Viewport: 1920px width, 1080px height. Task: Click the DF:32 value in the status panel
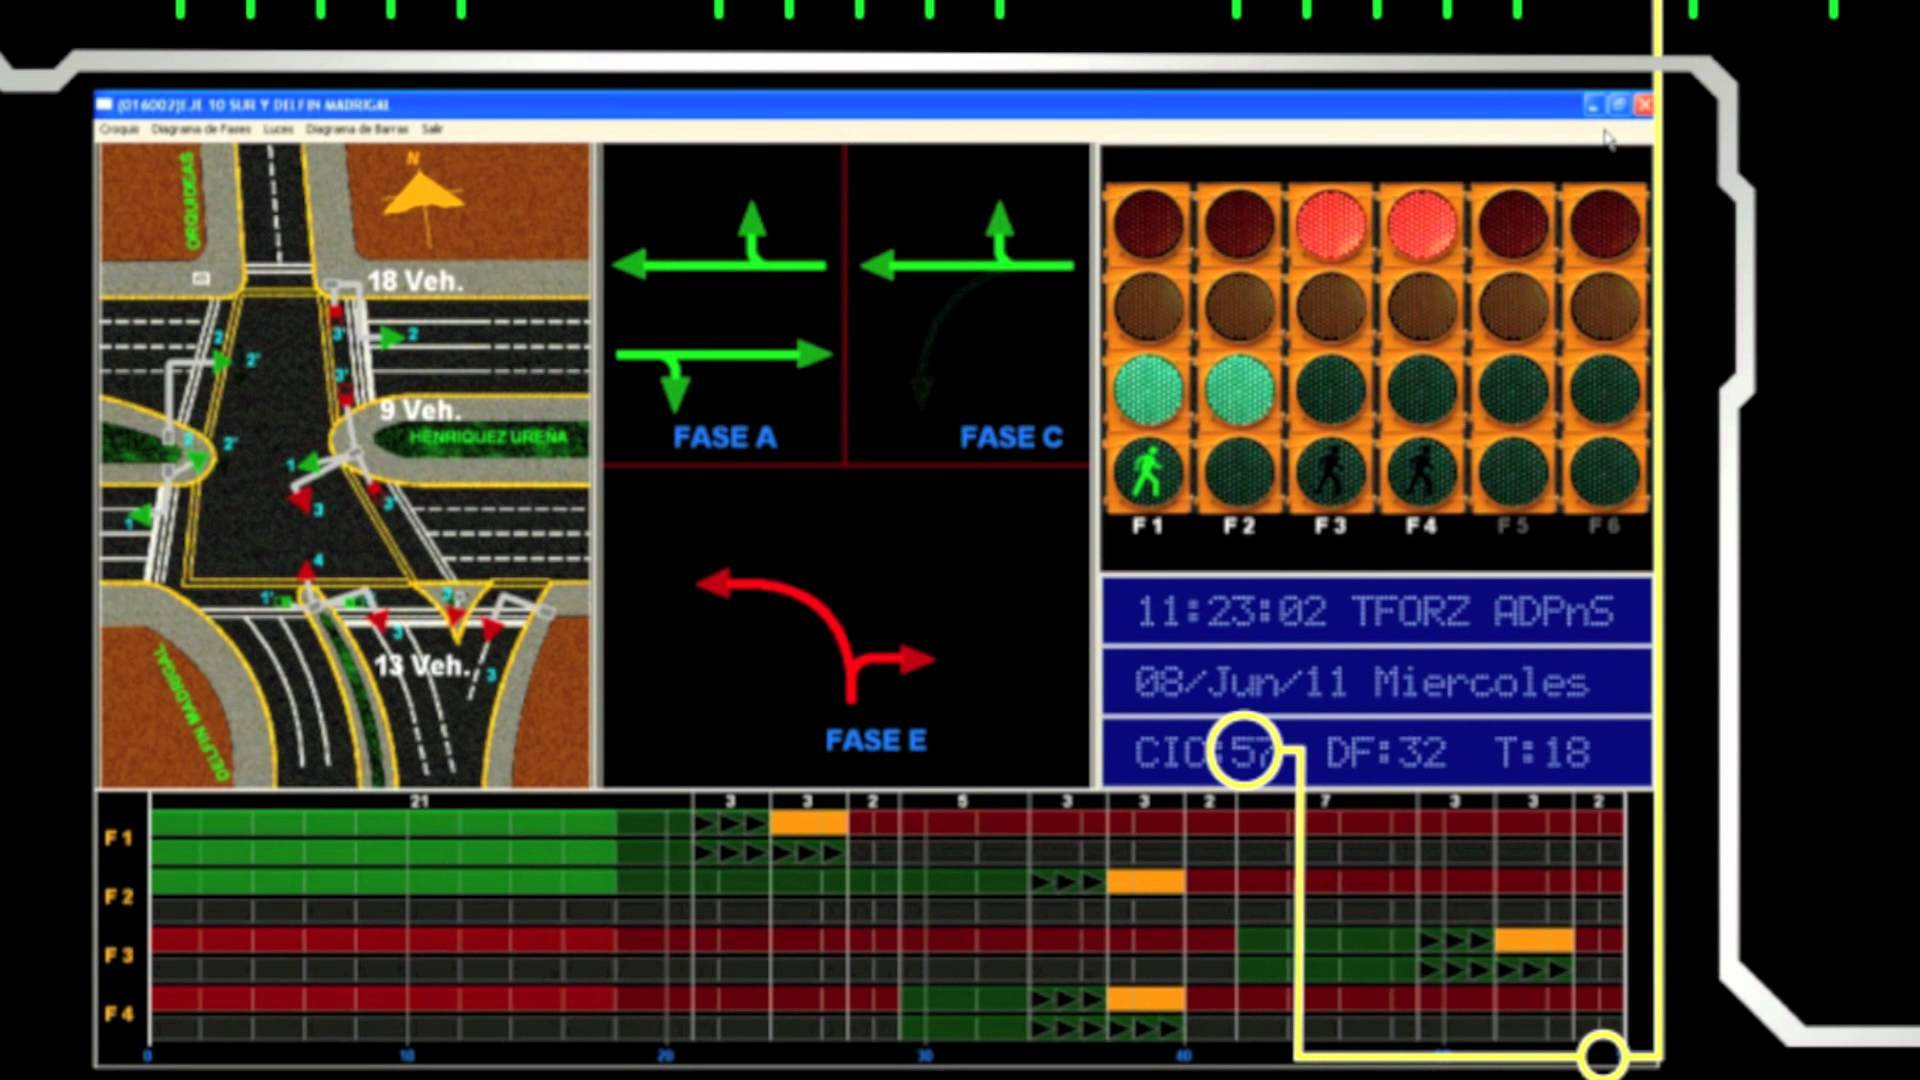1385,752
